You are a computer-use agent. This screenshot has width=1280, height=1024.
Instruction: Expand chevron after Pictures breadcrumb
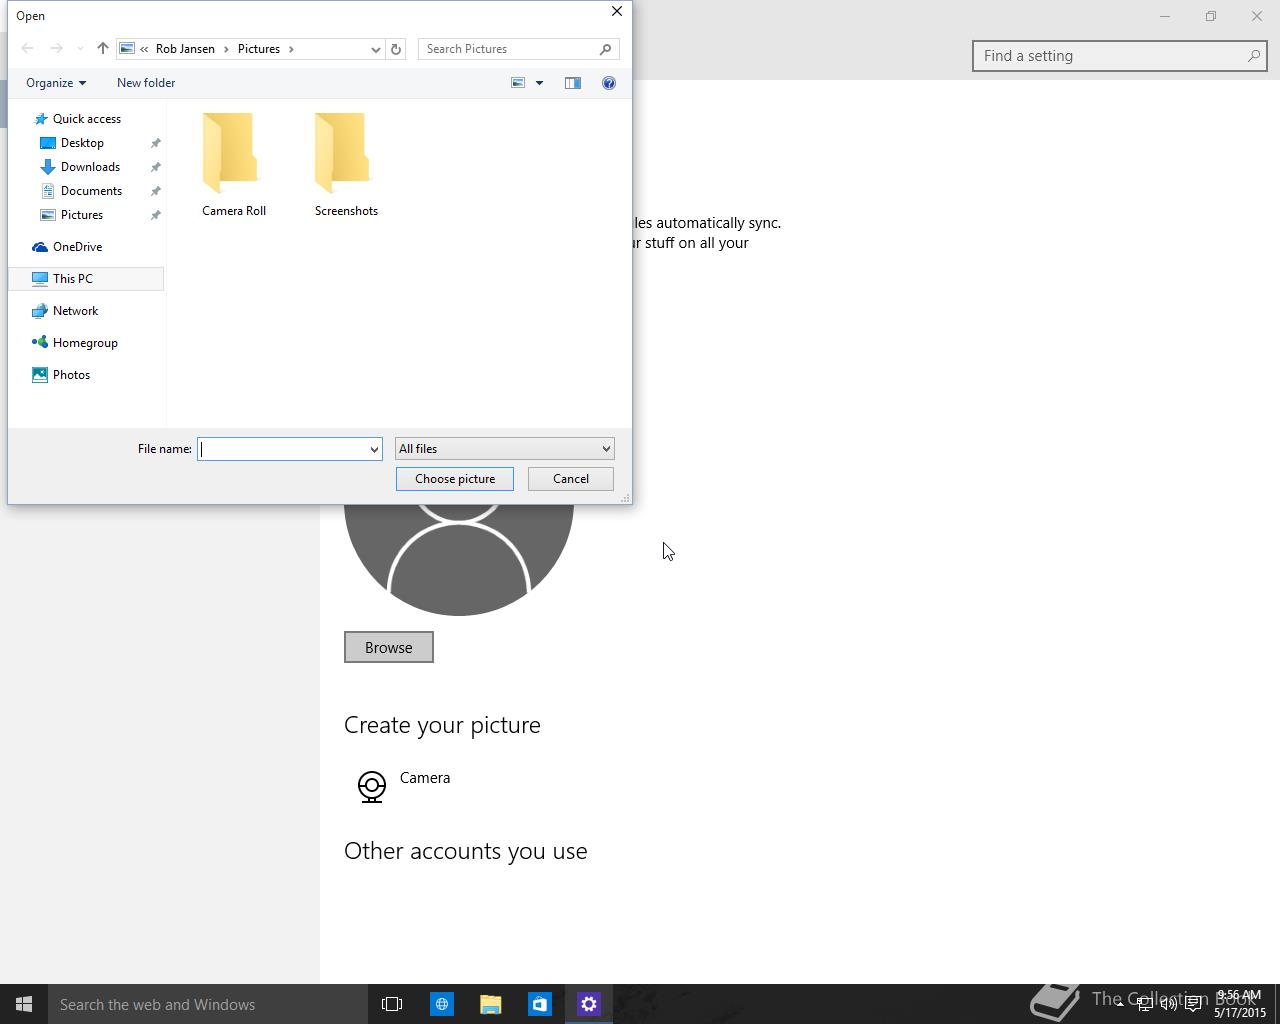tap(291, 49)
